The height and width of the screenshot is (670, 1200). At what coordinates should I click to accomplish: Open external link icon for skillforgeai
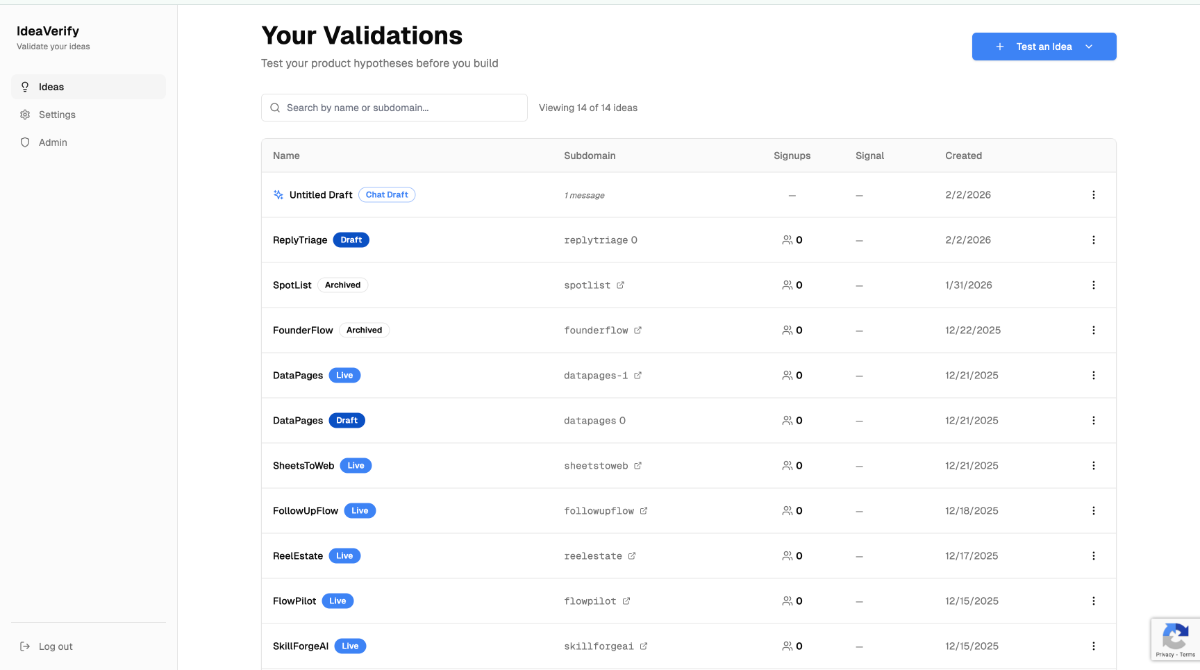644,646
